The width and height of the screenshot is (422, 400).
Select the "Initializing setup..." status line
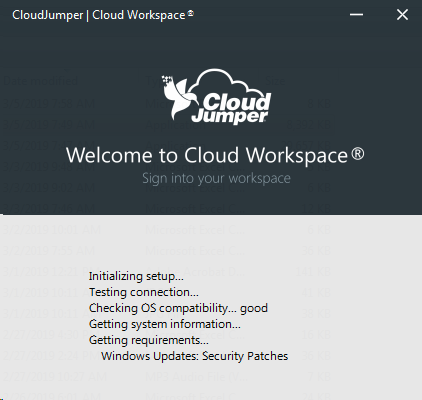[136, 276]
